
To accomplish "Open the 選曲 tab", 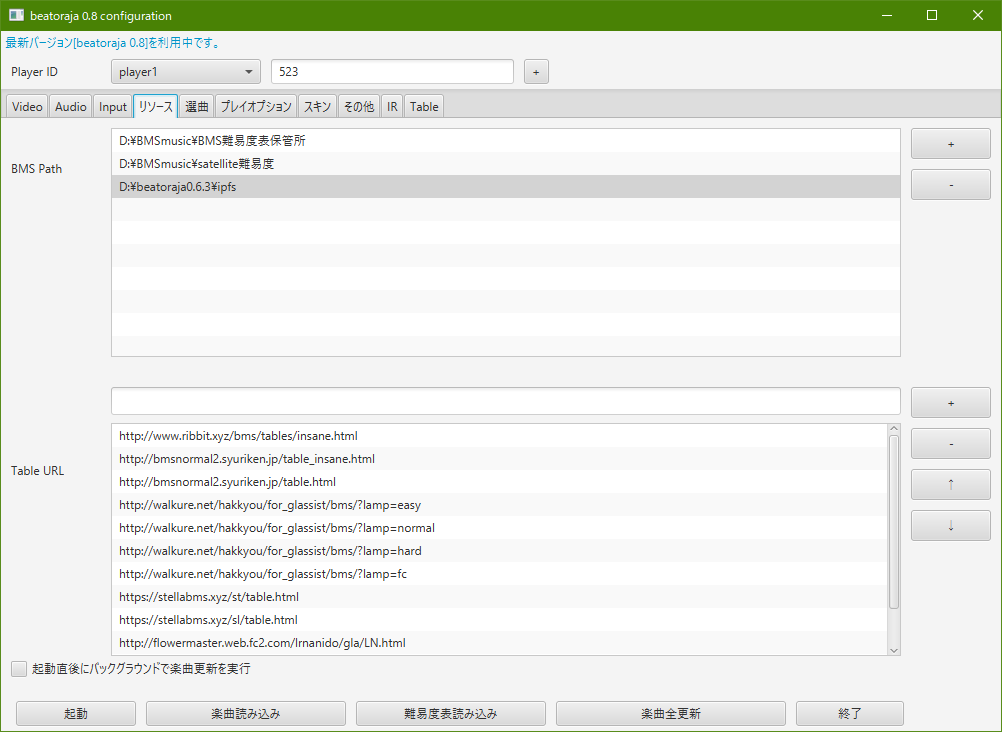I will click(197, 107).
